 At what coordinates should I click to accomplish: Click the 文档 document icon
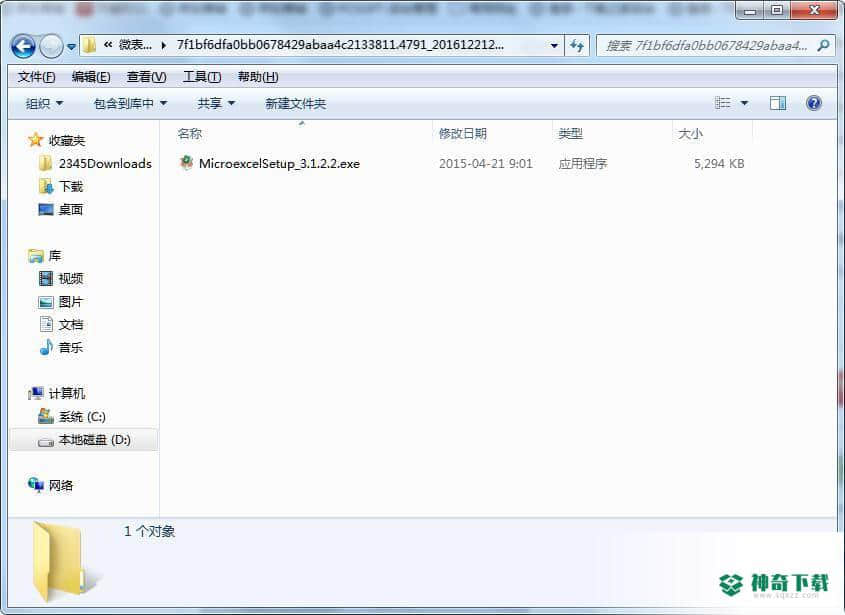[x=46, y=324]
